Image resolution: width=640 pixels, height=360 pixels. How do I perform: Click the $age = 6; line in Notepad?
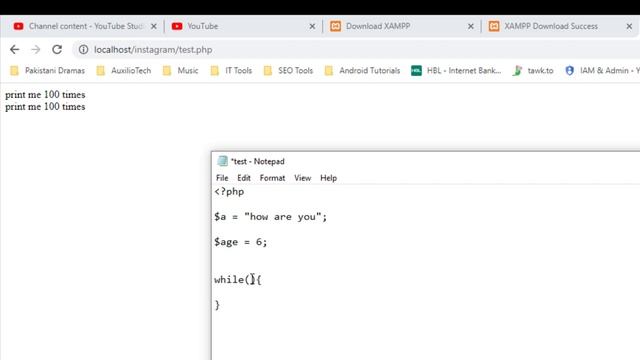coord(240,242)
